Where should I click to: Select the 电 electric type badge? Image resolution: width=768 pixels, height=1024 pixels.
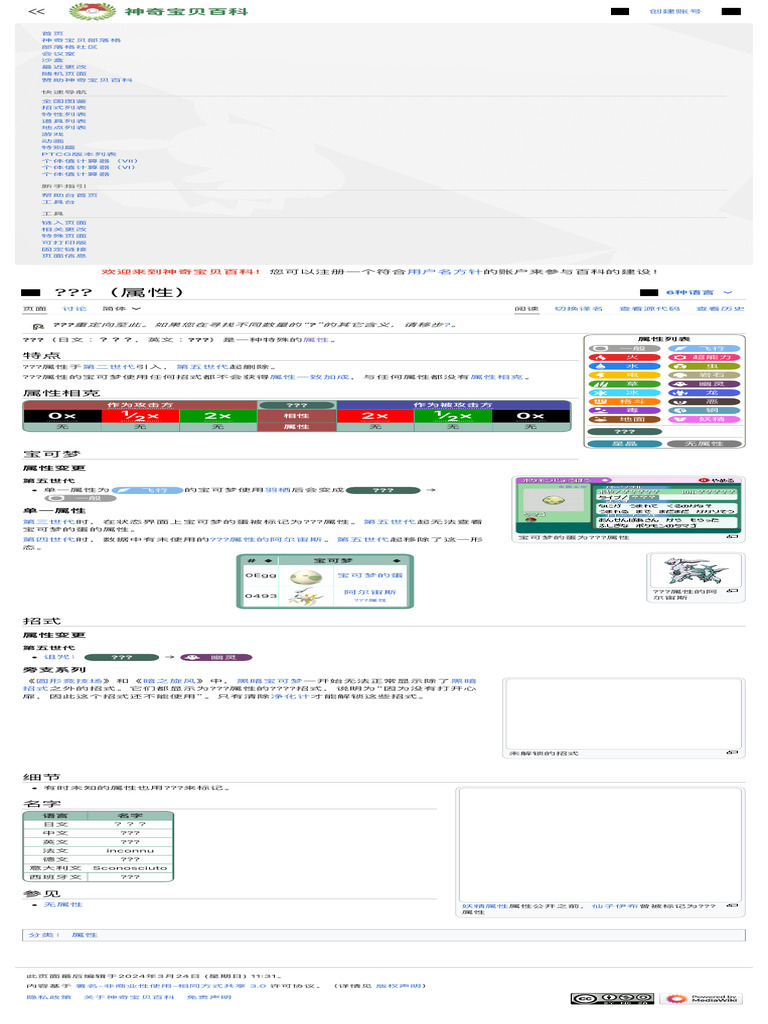625,375
